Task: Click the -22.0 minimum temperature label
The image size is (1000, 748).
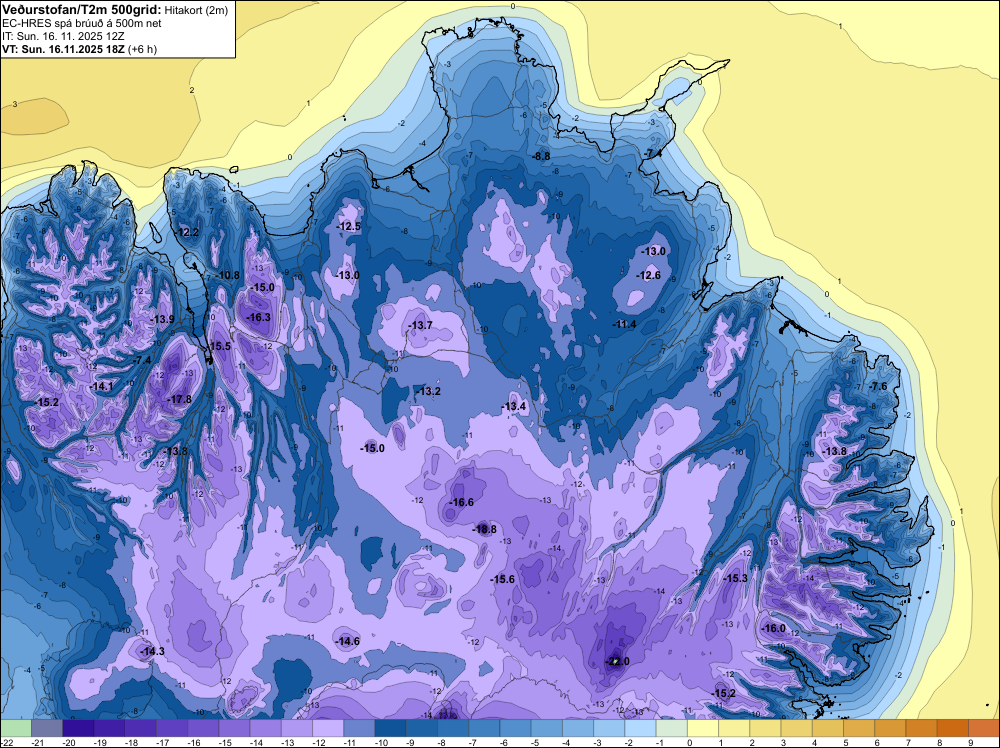Action: coord(617,661)
